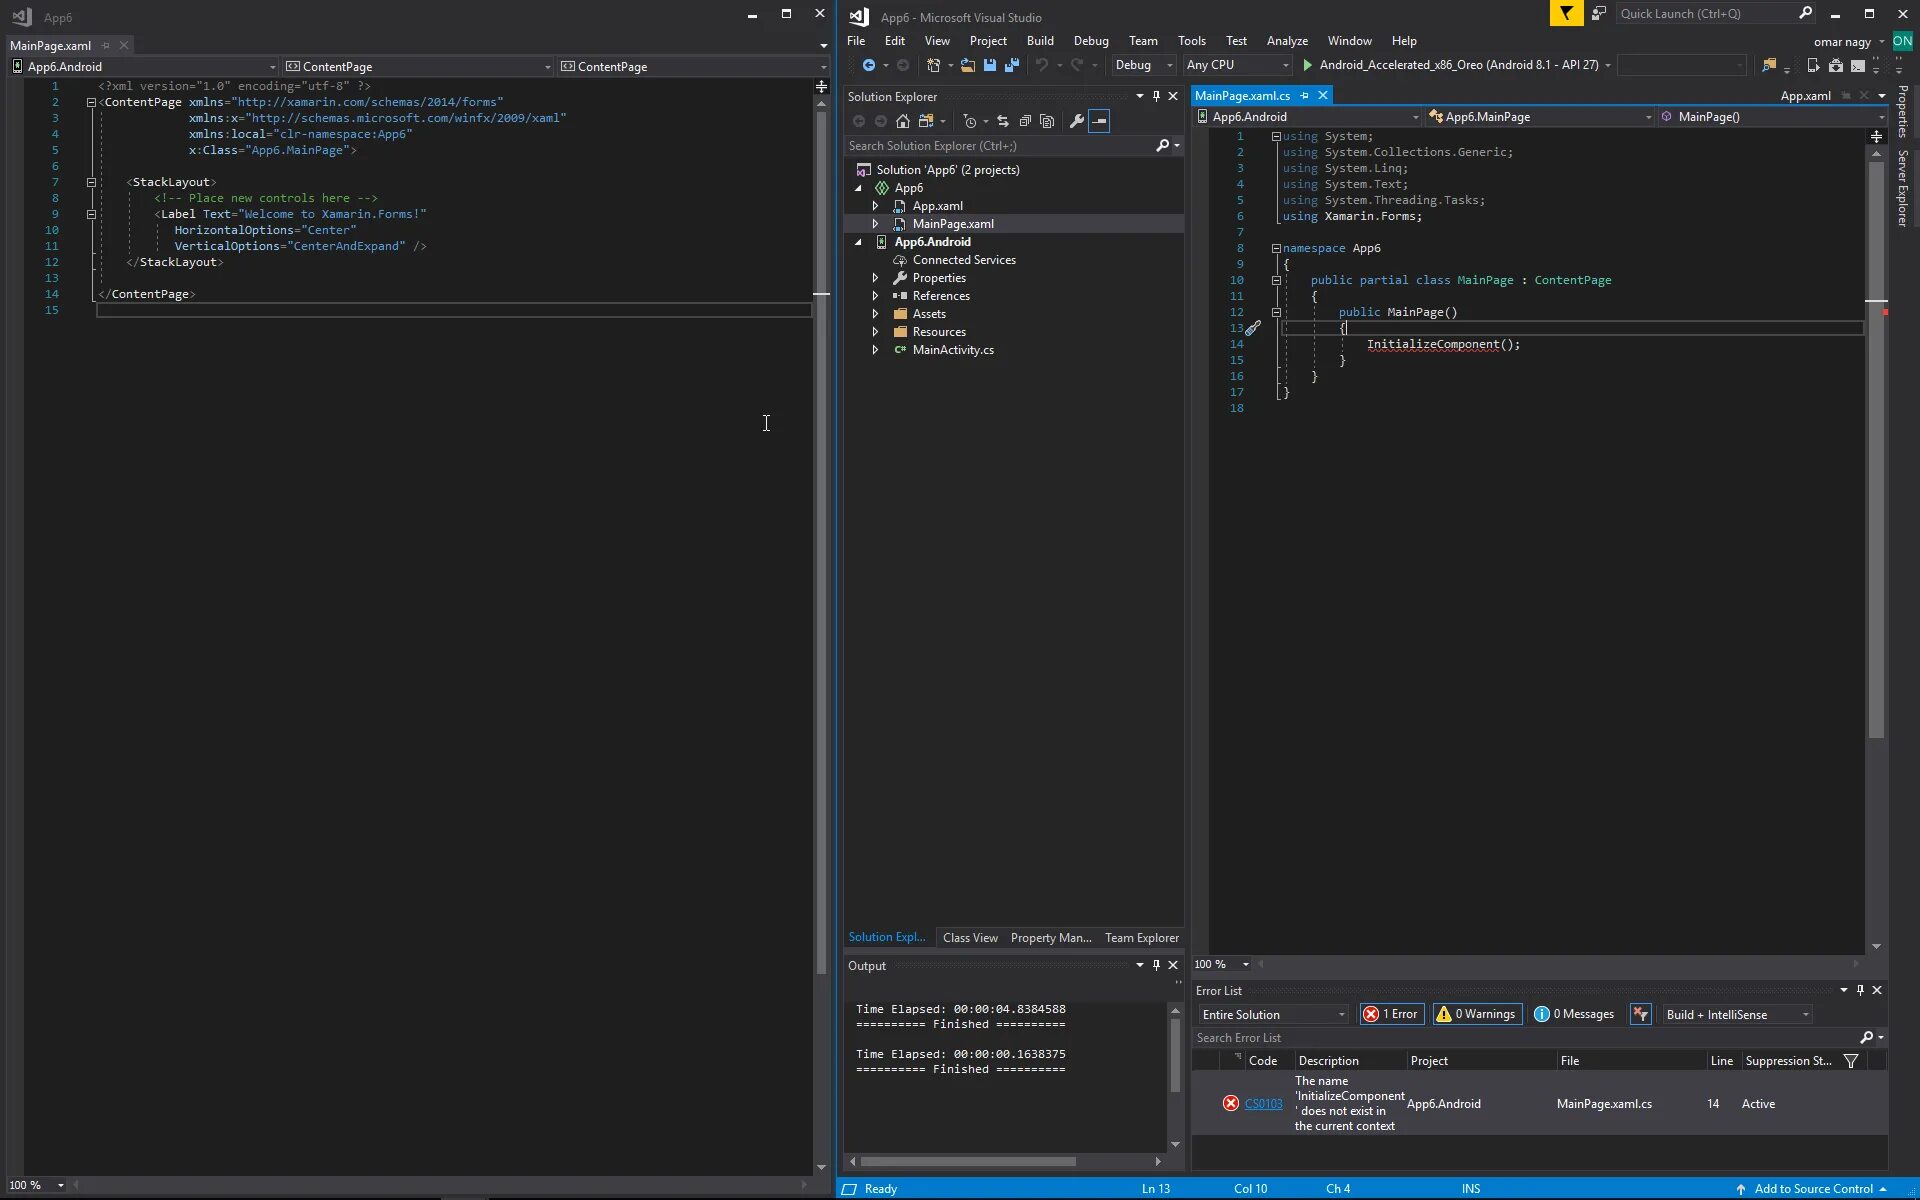The width and height of the screenshot is (1920, 1200).
Task: Click the Solution Explorer Home icon
Action: tap(903, 121)
